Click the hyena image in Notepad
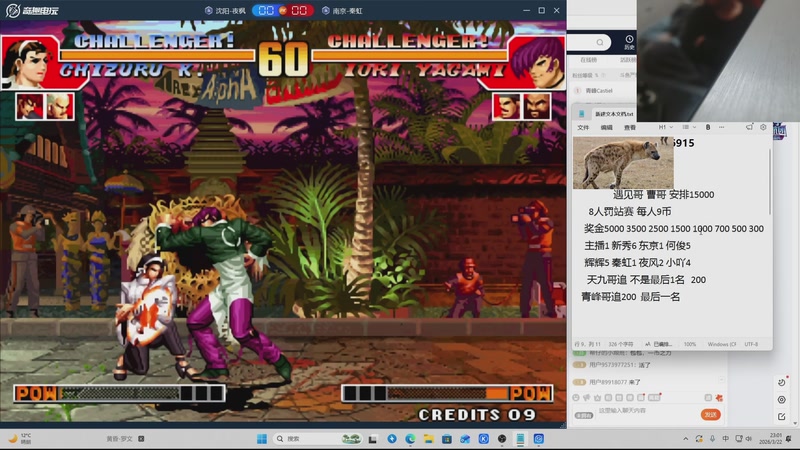The width and height of the screenshot is (800, 450). coord(623,163)
